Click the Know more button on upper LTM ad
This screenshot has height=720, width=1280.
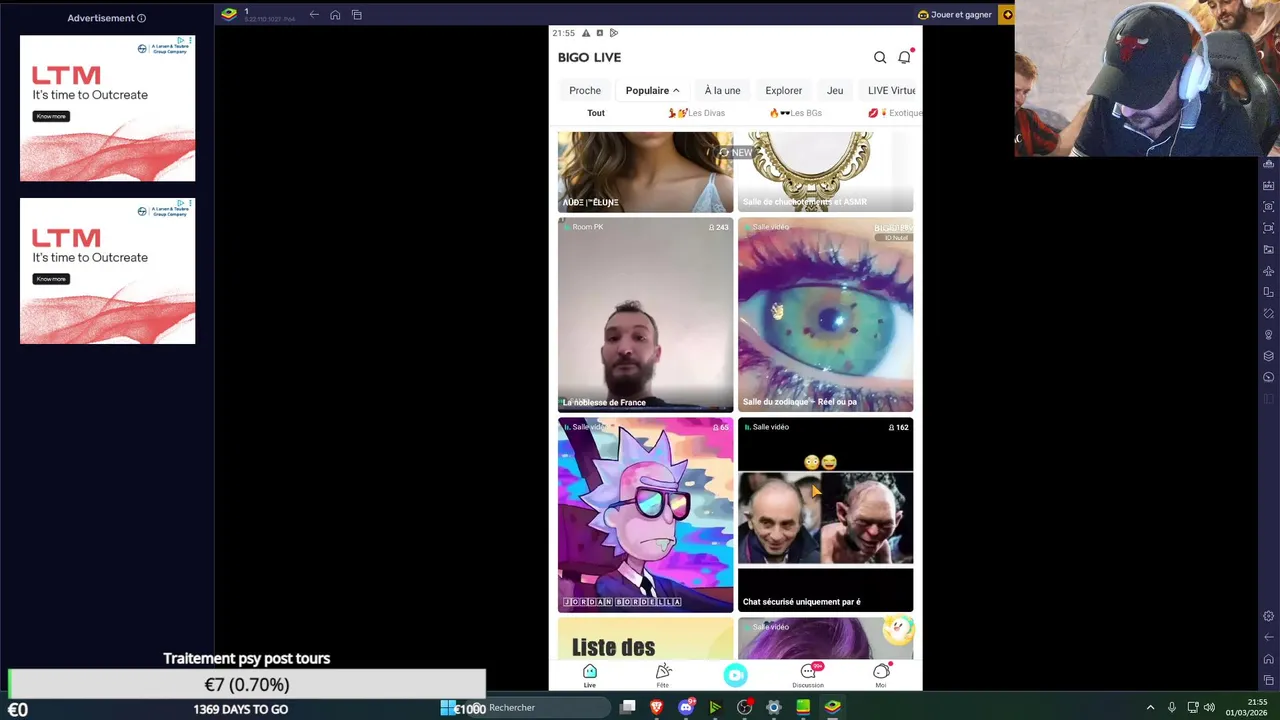click(x=51, y=116)
